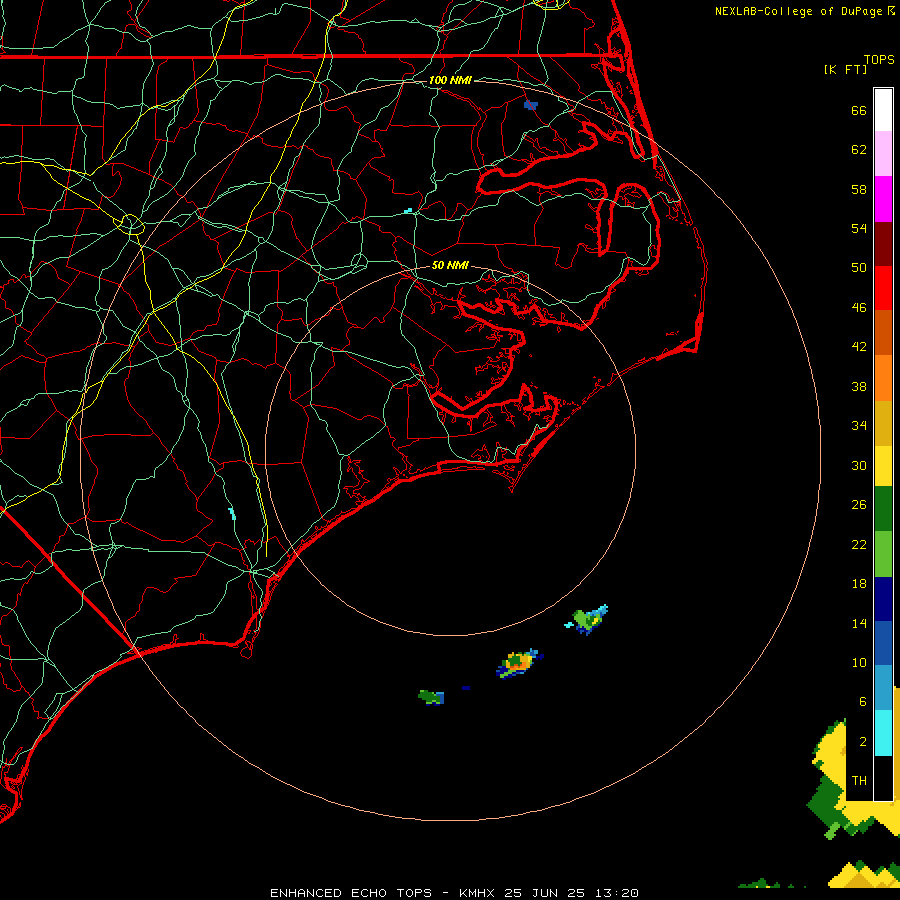Click the legend value 62
The image size is (900, 900).
click(859, 150)
